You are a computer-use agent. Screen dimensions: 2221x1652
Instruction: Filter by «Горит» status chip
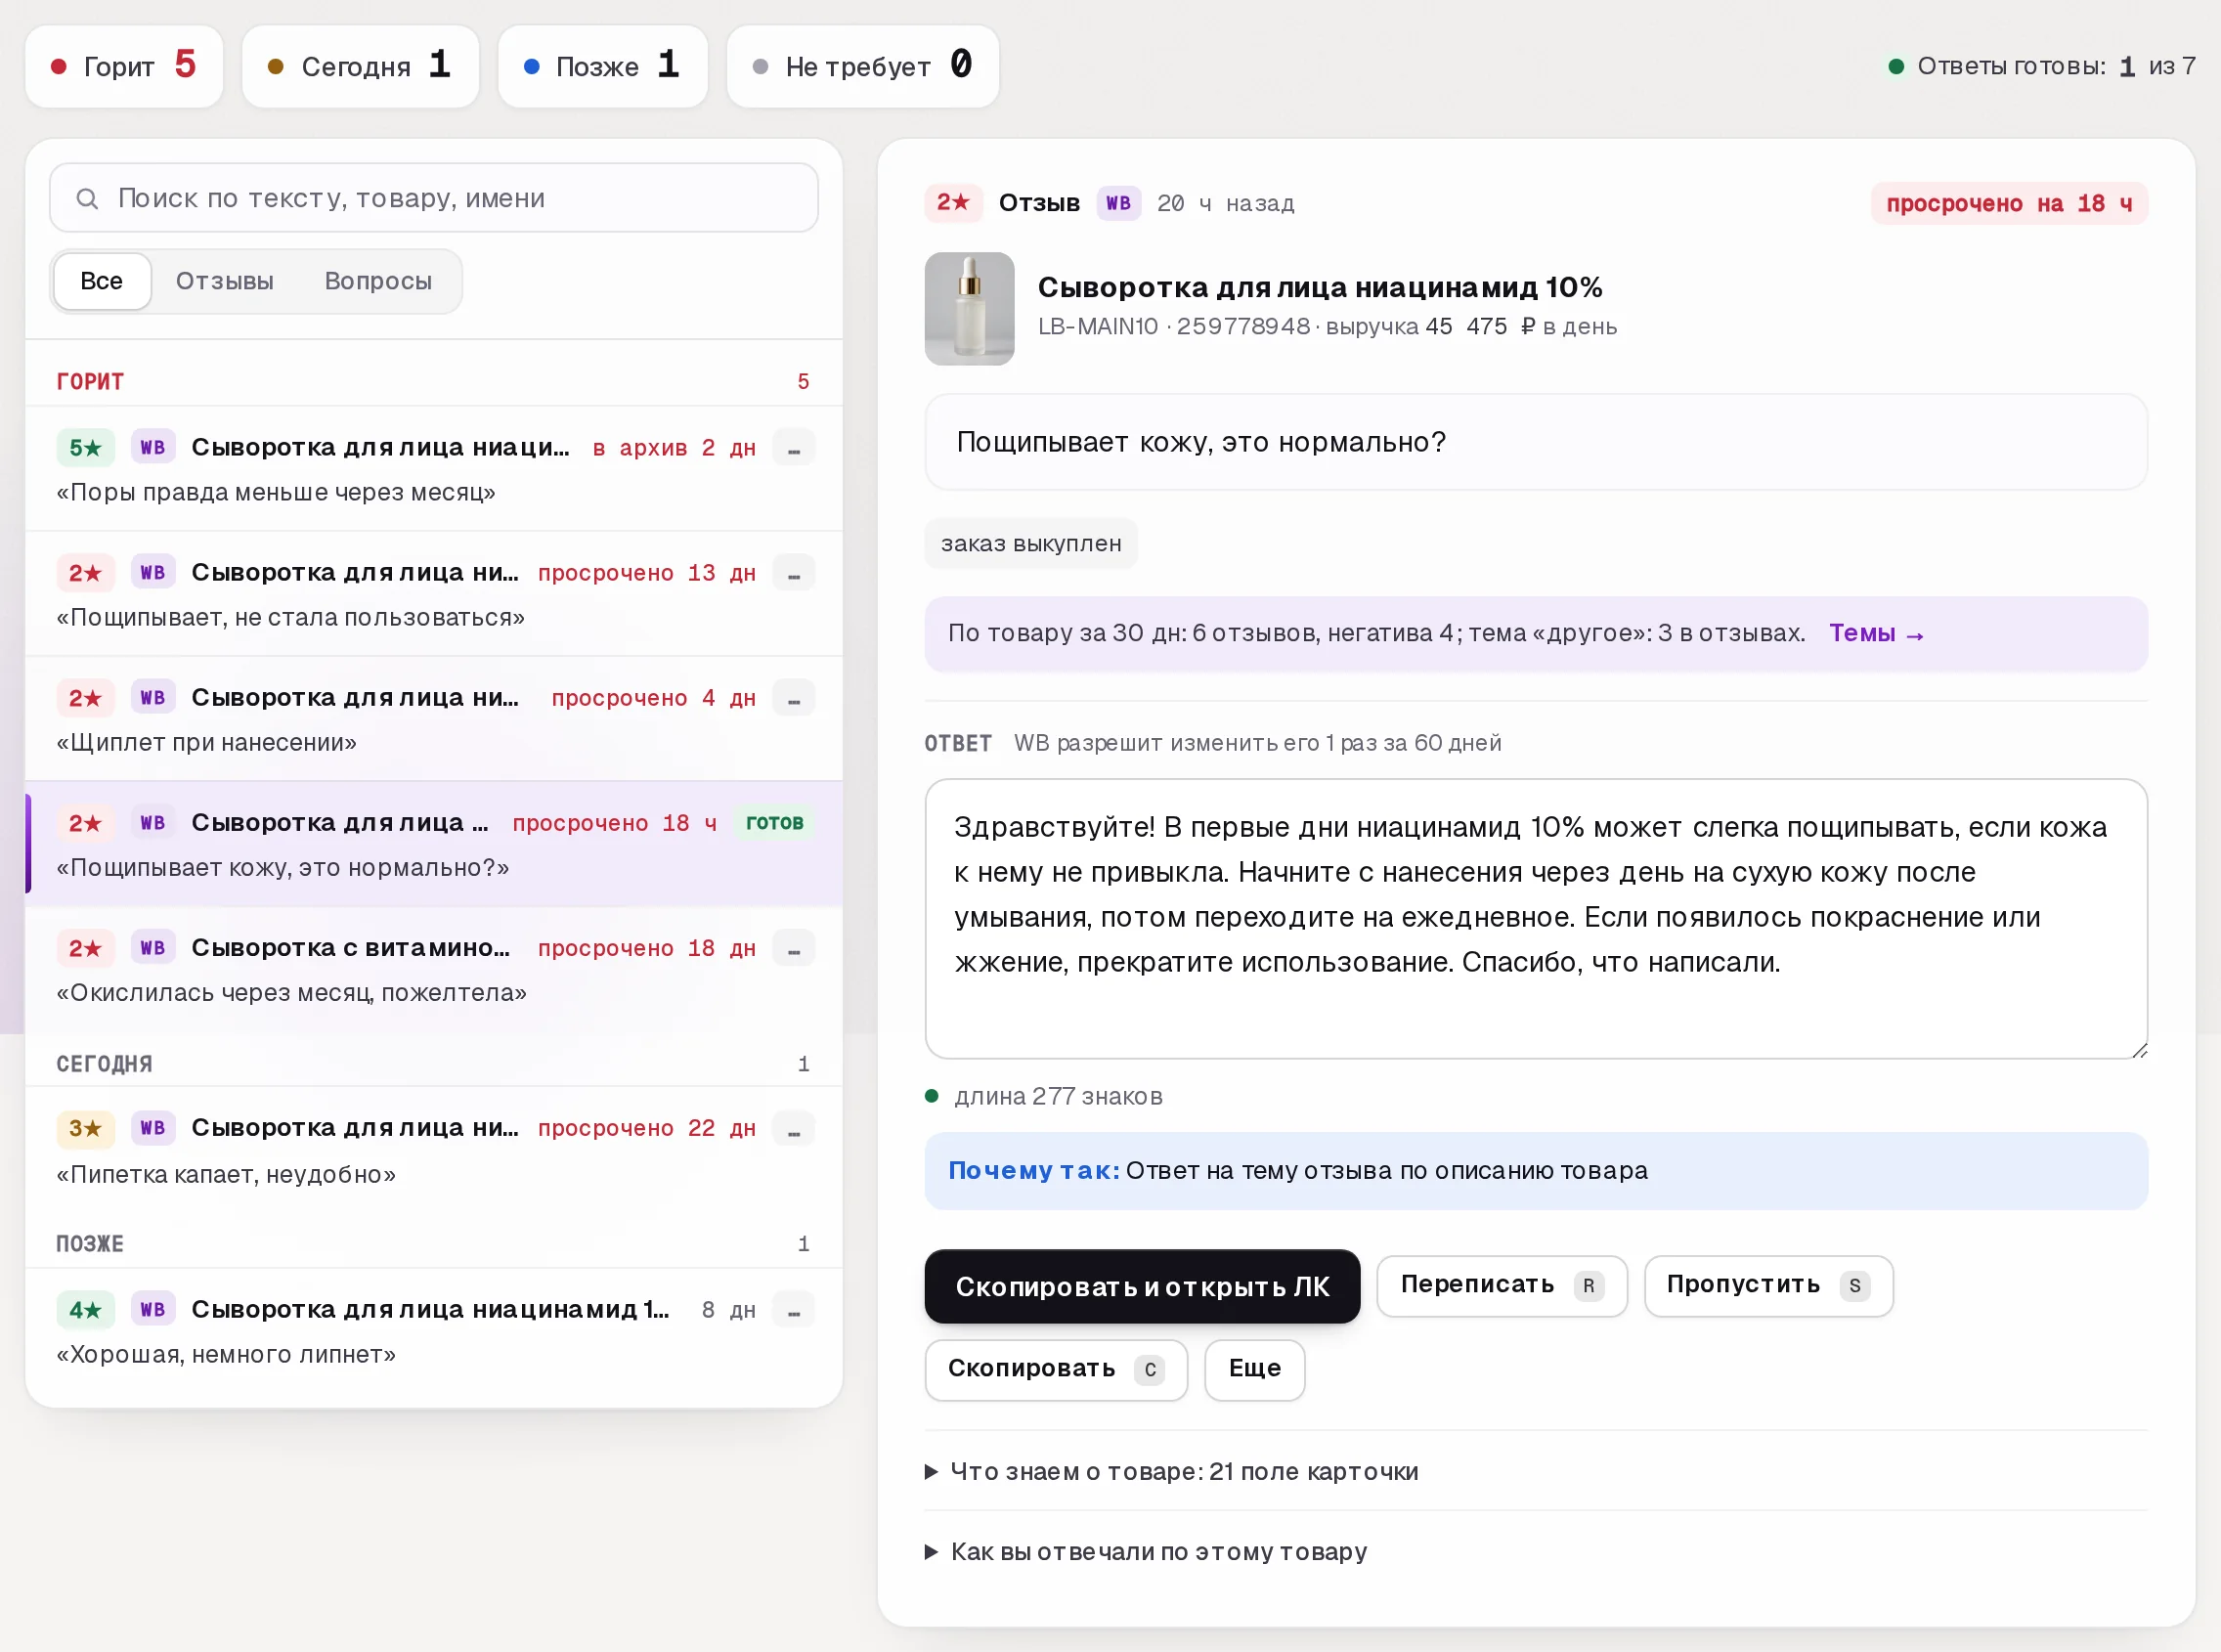pos(124,66)
